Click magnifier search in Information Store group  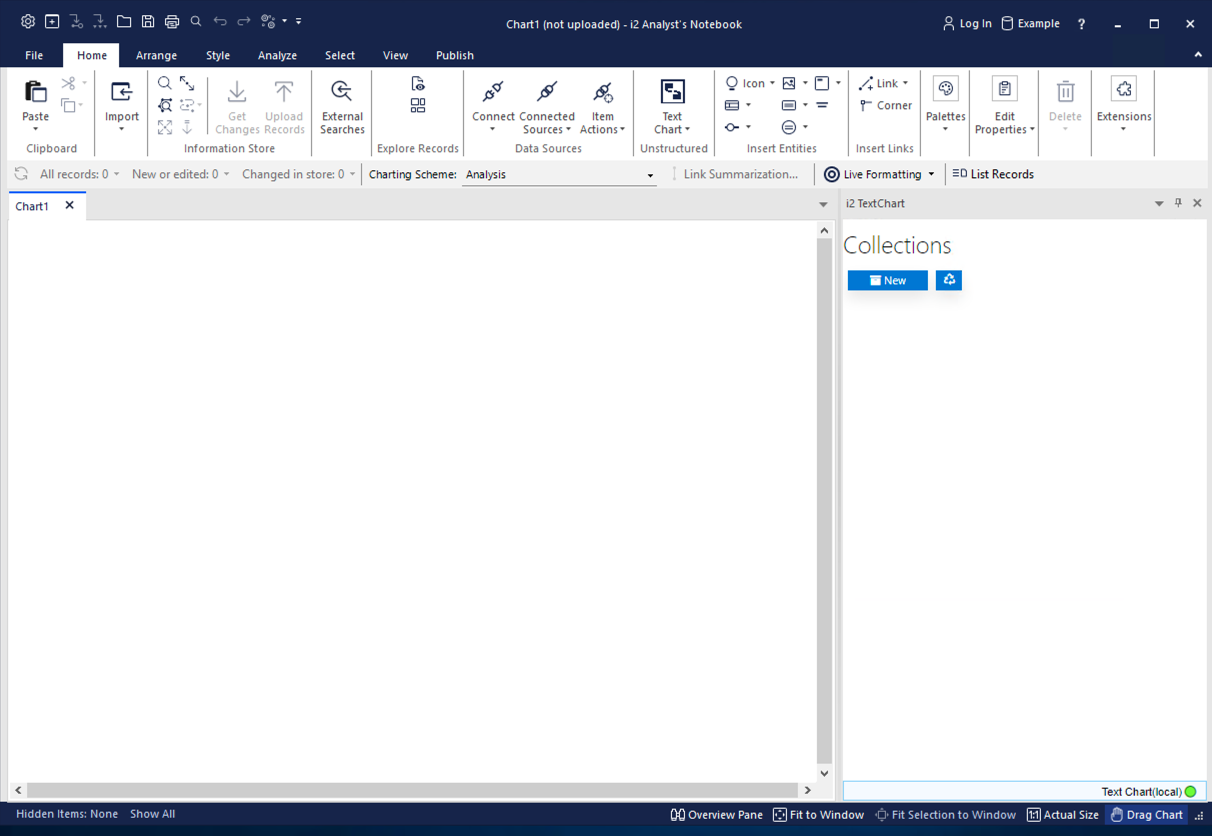tap(165, 84)
